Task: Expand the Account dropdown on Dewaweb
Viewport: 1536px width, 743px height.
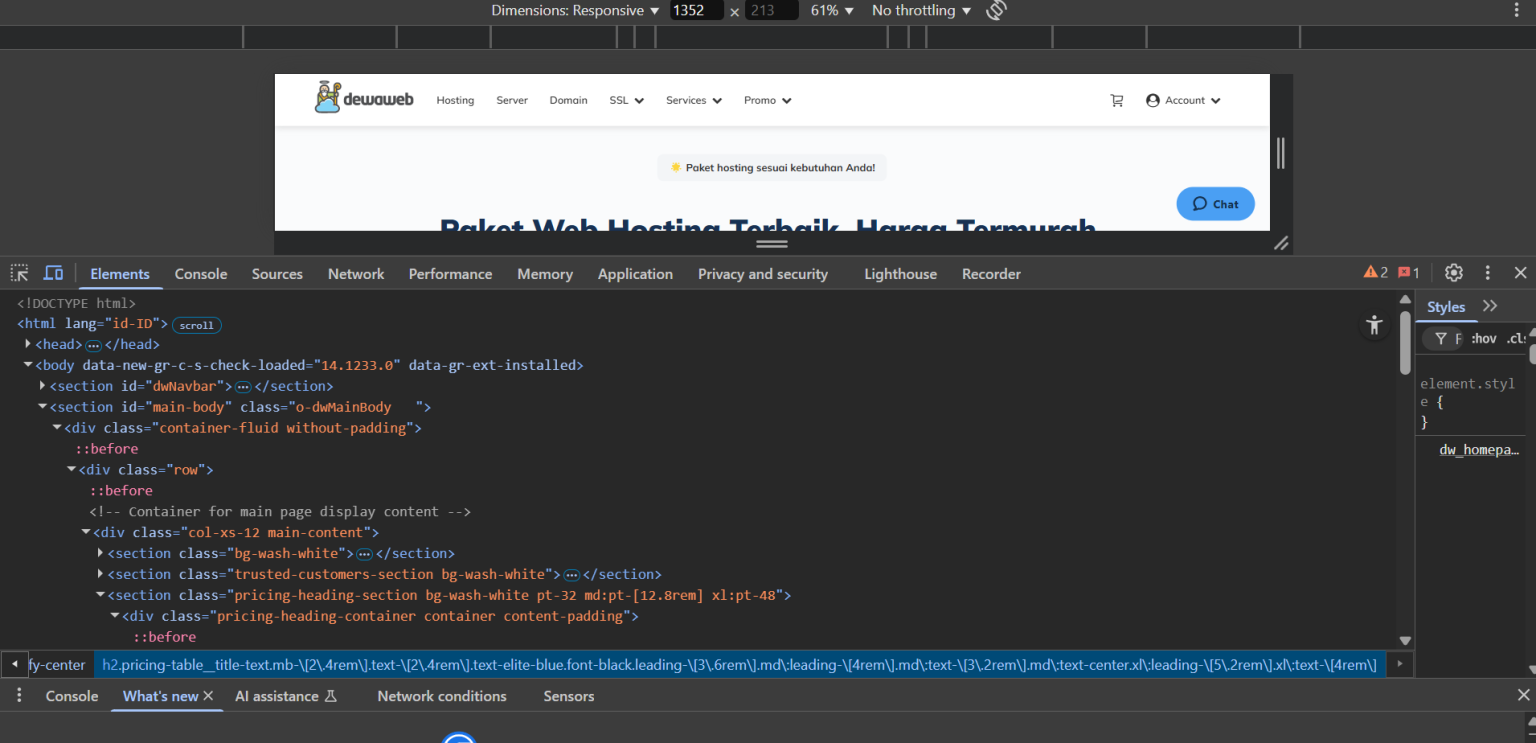Action: [x=1183, y=100]
